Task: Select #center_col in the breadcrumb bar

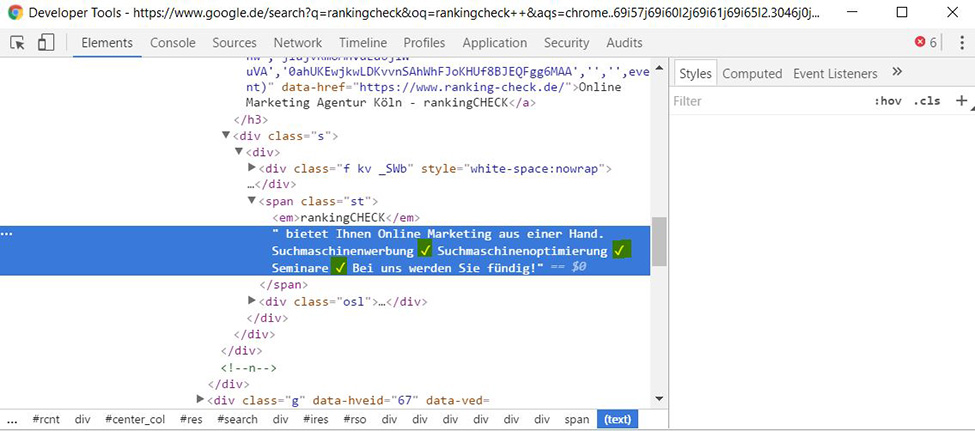Action: pos(135,419)
